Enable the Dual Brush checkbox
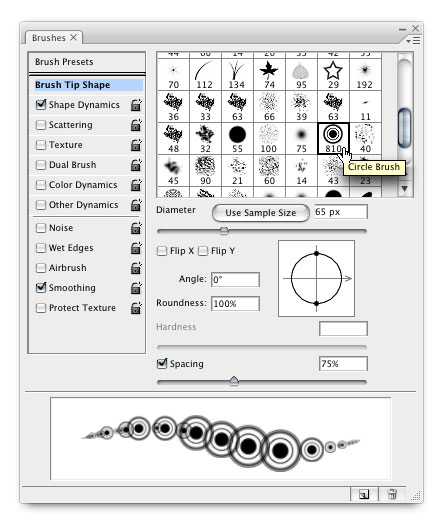441x525 pixels. pos(41,165)
